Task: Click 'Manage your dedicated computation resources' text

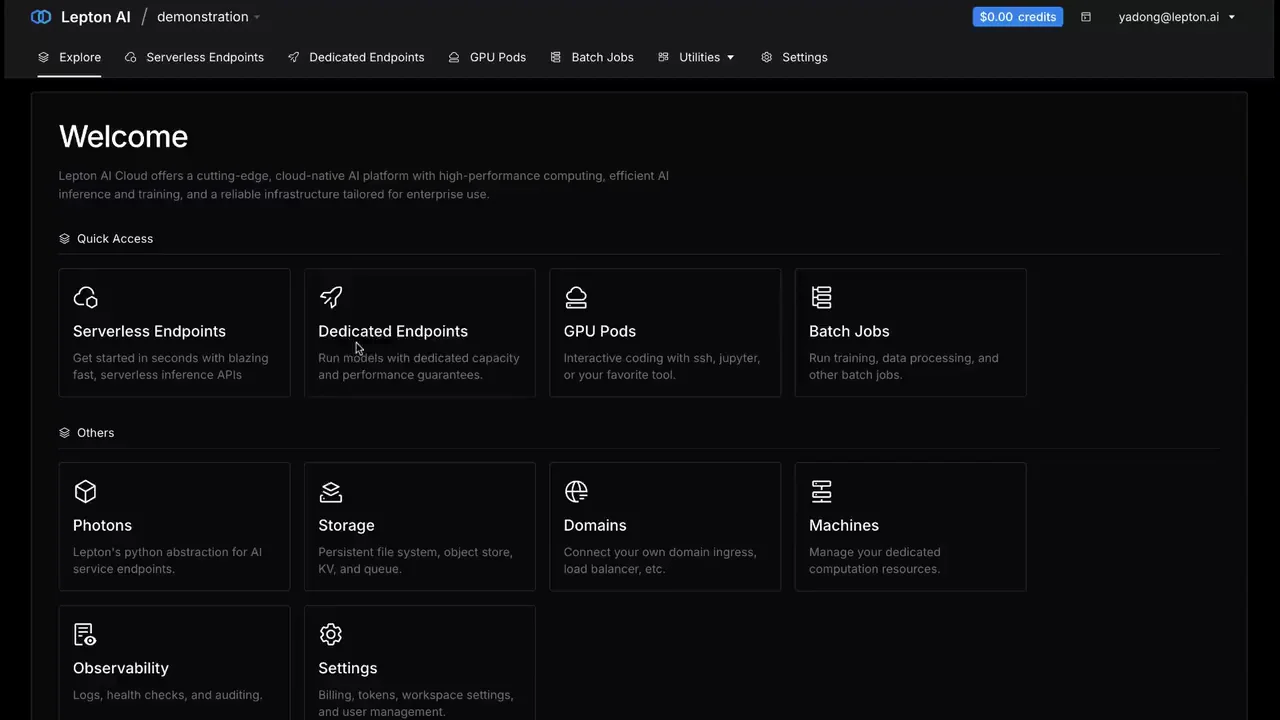Action: [x=875, y=560]
